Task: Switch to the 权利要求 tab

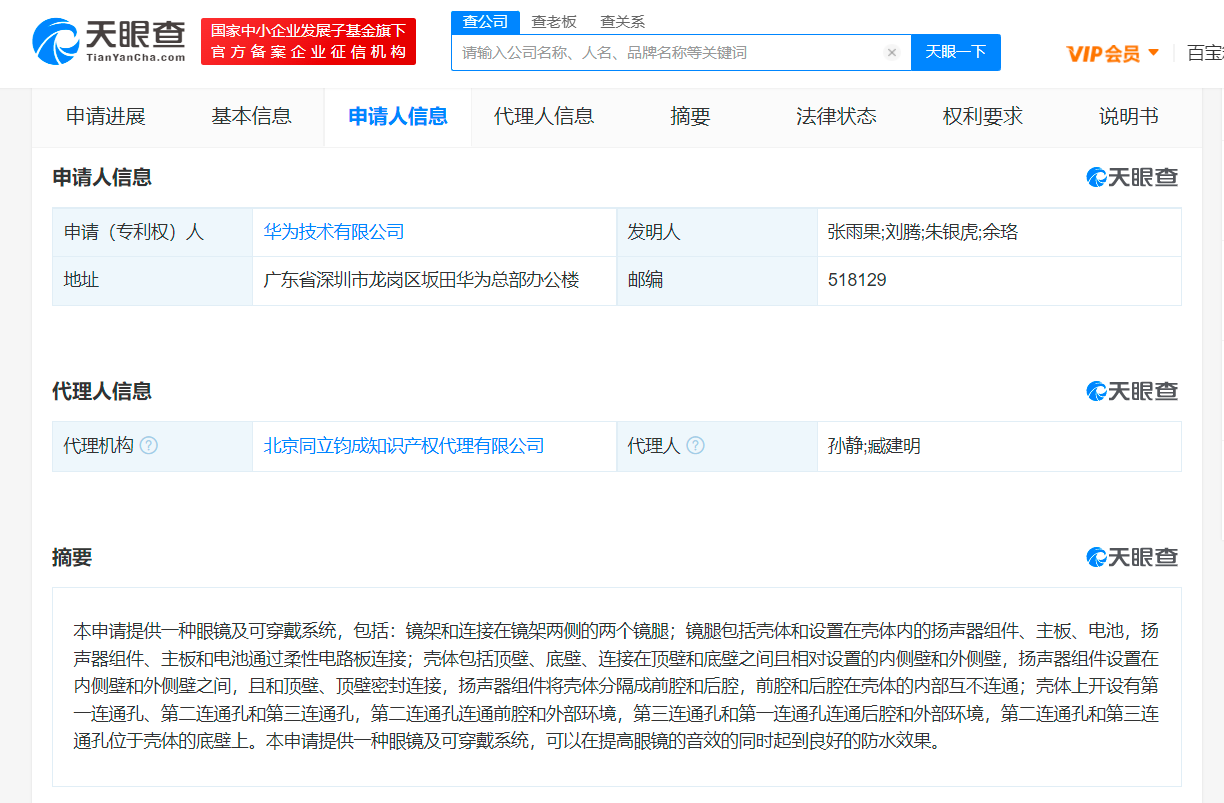Action: point(983,117)
